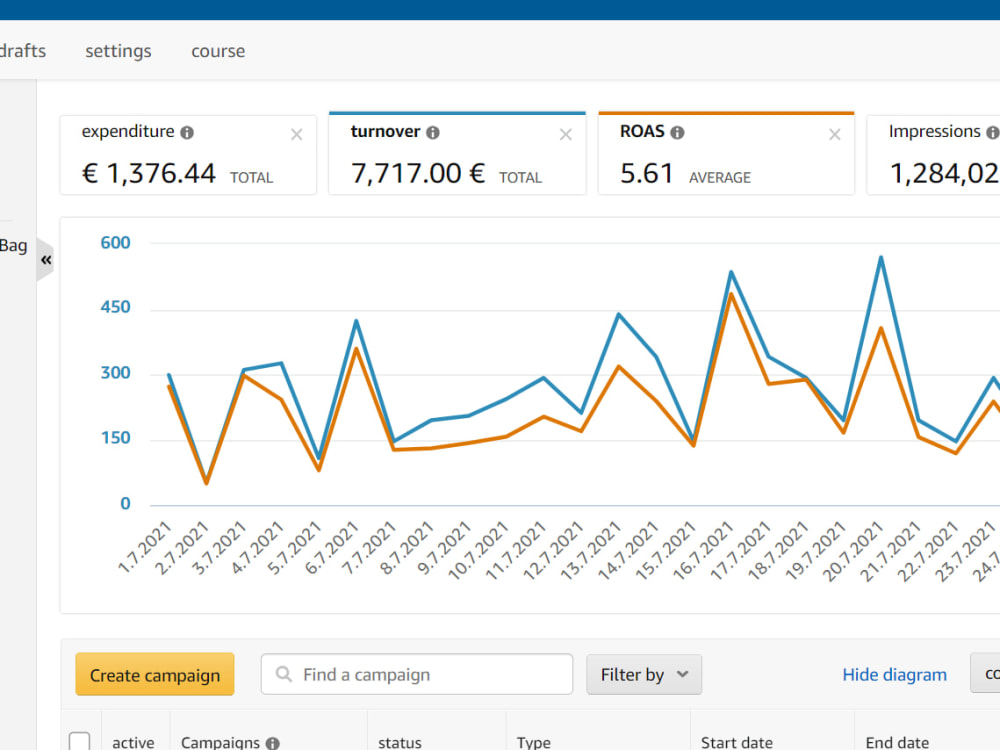Sort by the End date column header

tap(897, 742)
